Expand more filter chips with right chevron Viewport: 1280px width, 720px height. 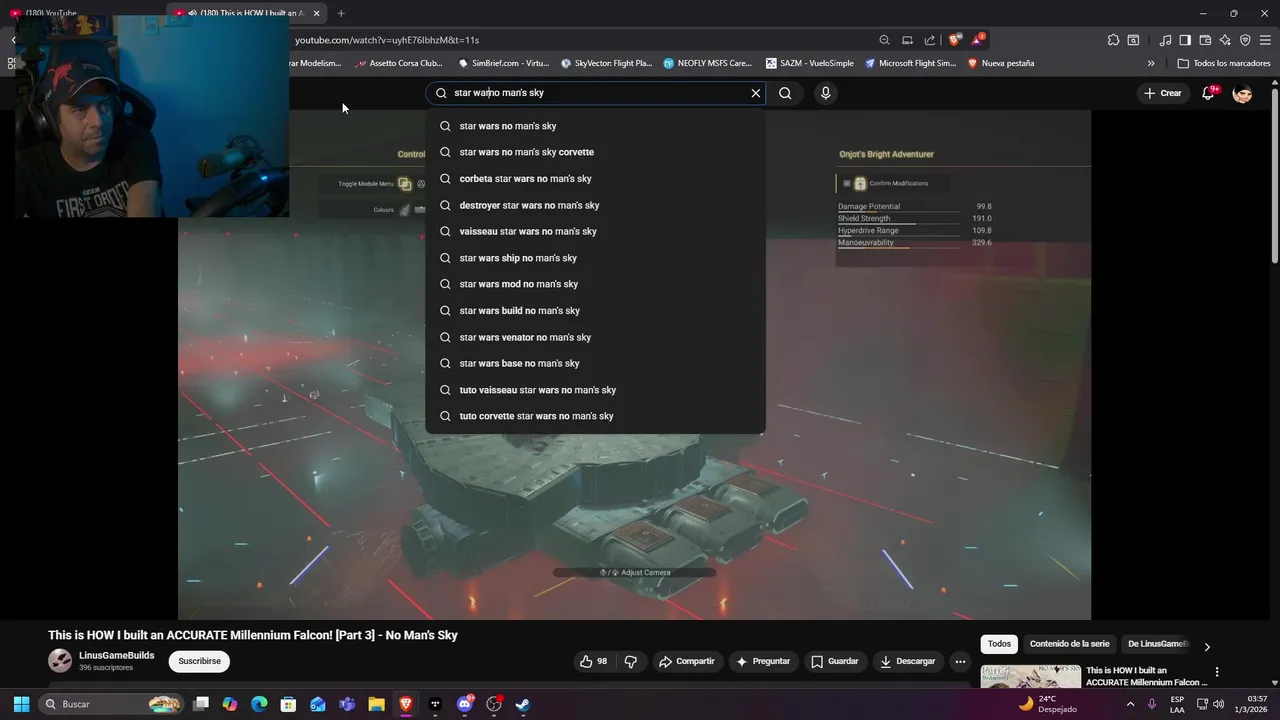coord(1207,646)
